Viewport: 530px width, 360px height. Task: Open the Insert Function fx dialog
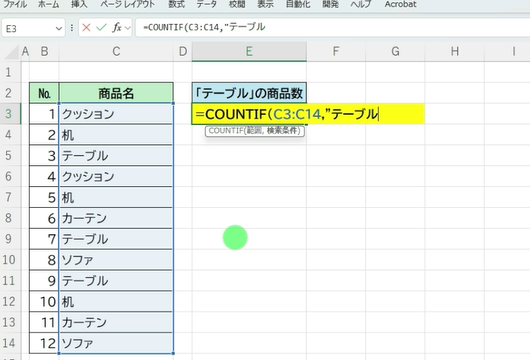117,28
